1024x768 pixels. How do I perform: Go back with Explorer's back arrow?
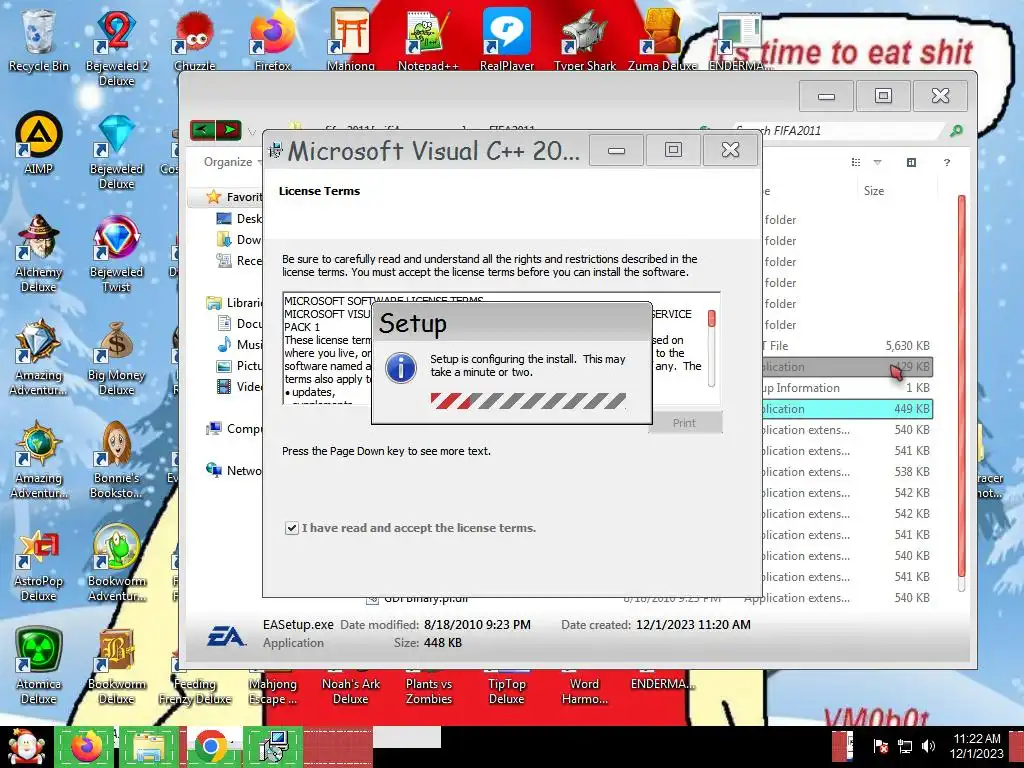(x=203, y=130)
